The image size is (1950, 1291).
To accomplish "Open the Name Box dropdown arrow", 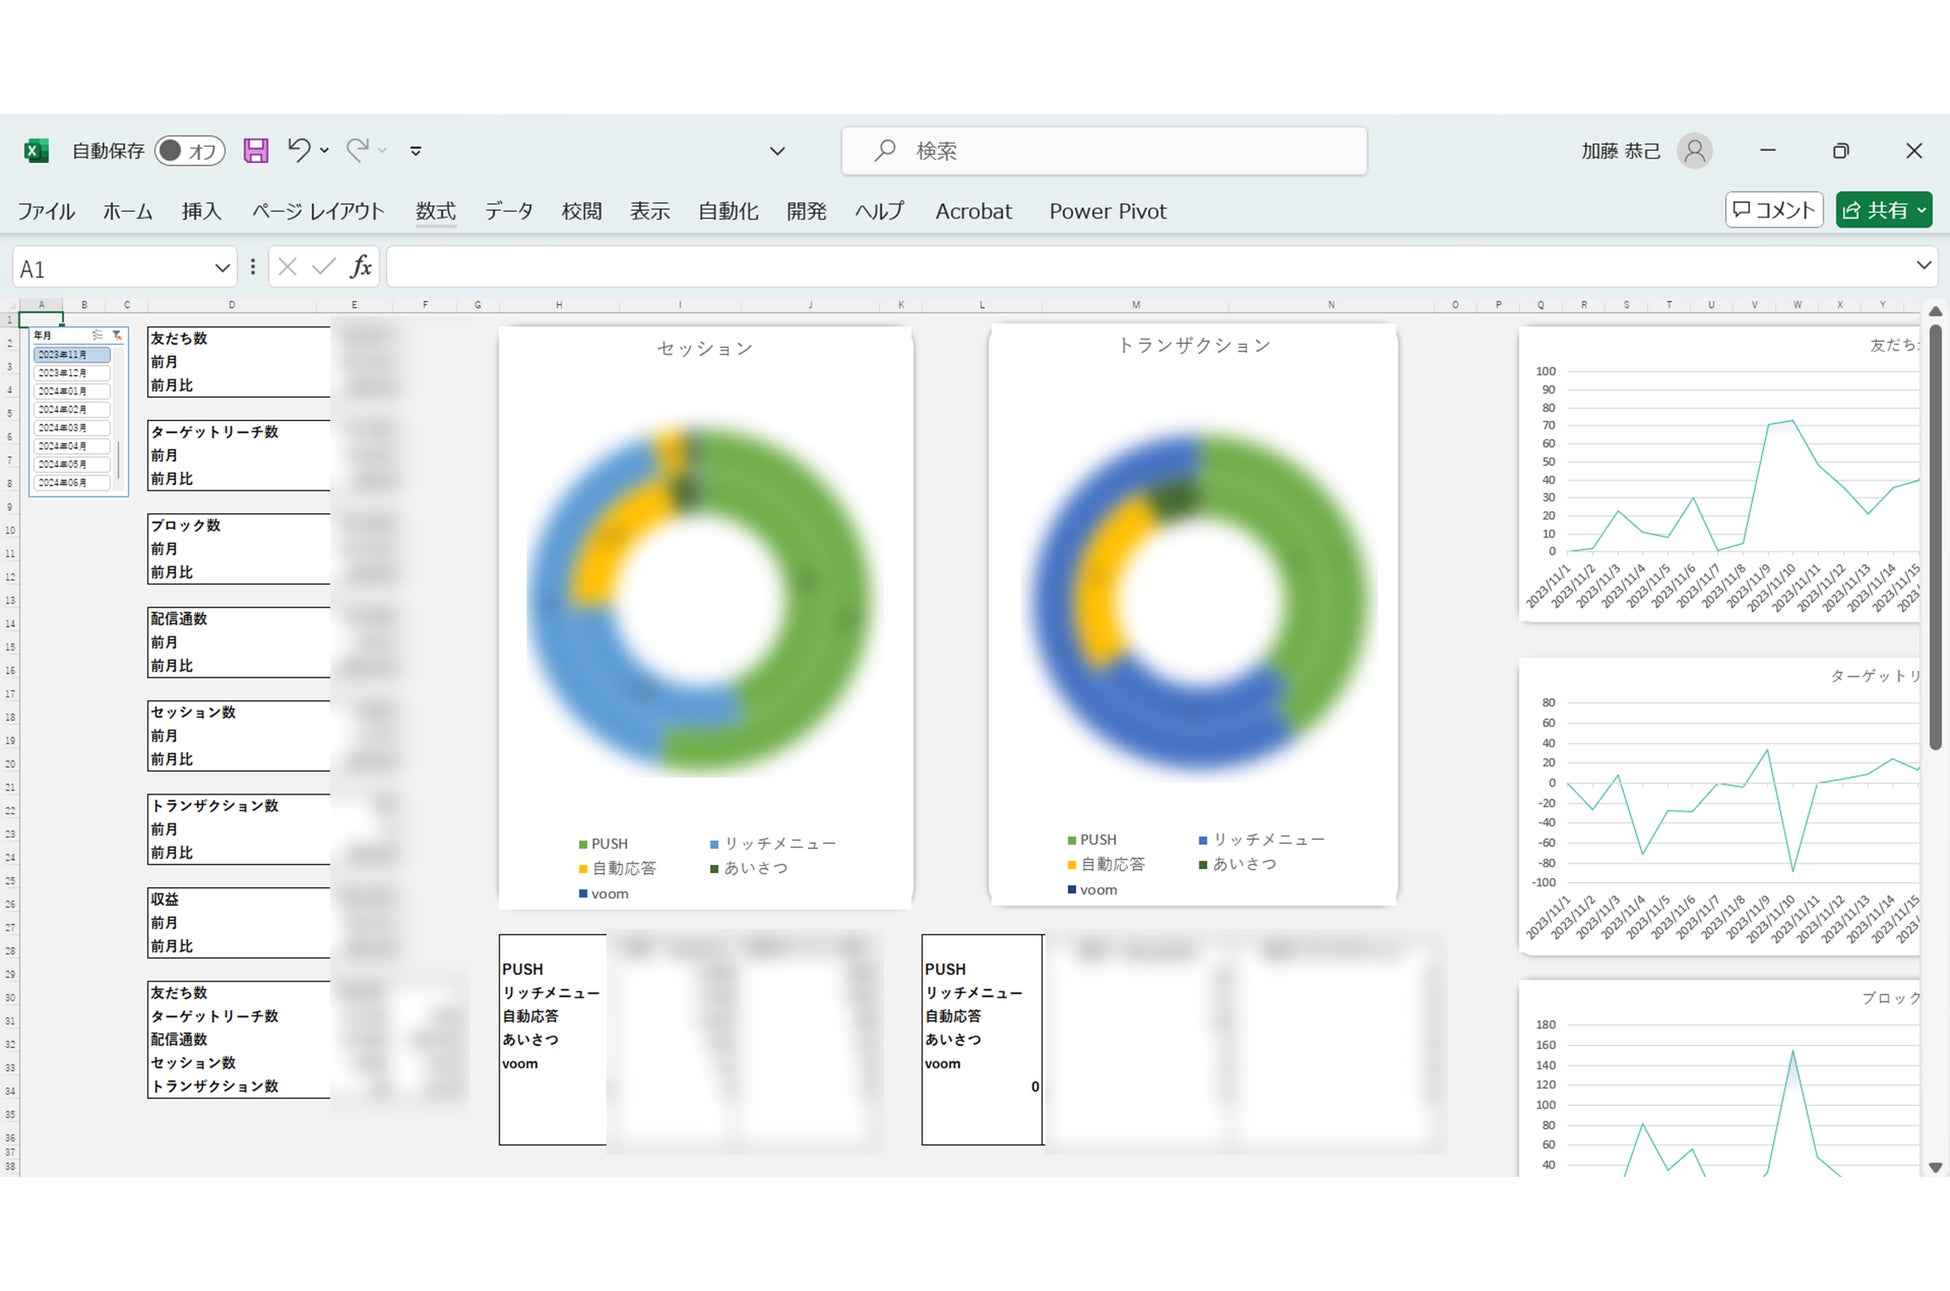I will (222, 268).
